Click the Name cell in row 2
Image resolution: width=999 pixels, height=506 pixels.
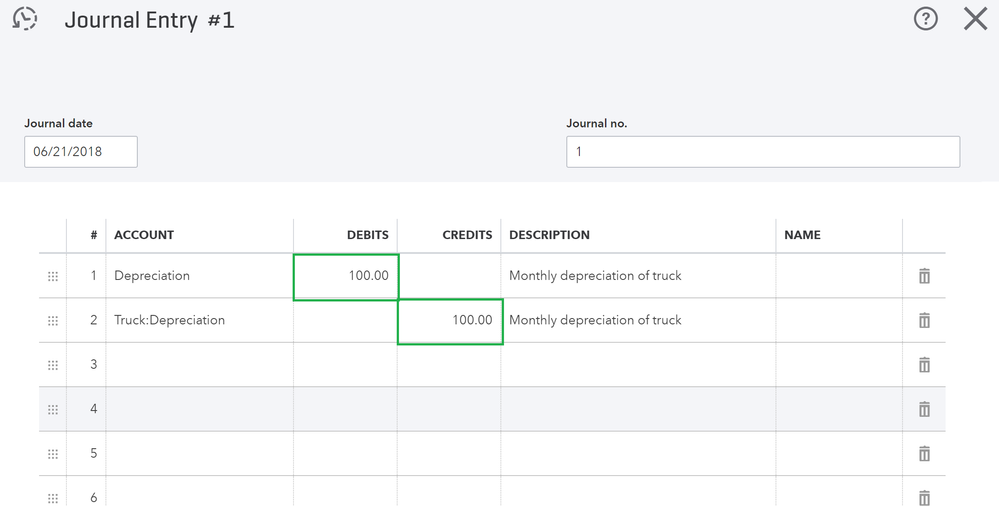(838, 320)
